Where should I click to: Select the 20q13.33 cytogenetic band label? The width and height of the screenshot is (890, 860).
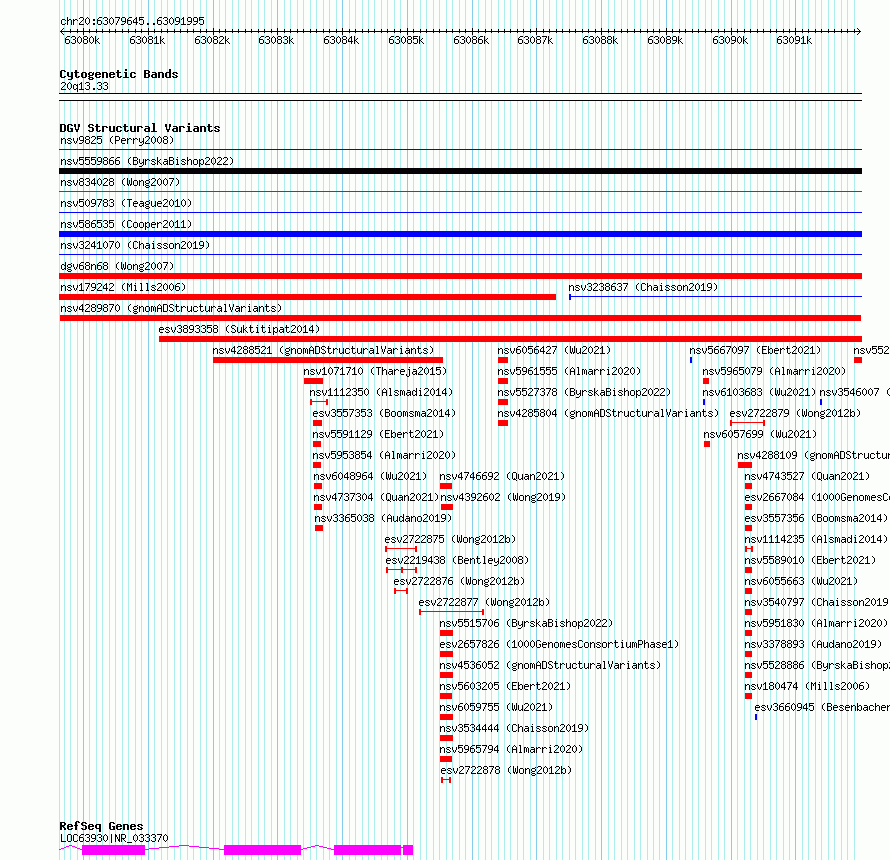point(84,86)
